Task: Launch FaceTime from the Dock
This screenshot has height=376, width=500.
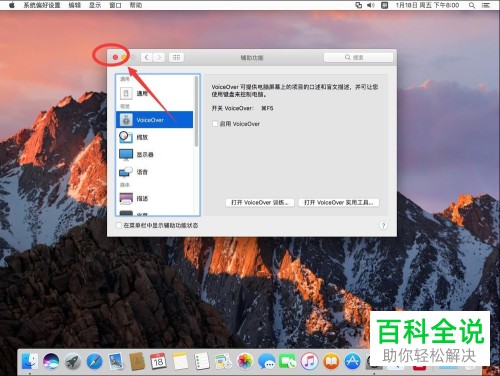Action: coord(288,361)
